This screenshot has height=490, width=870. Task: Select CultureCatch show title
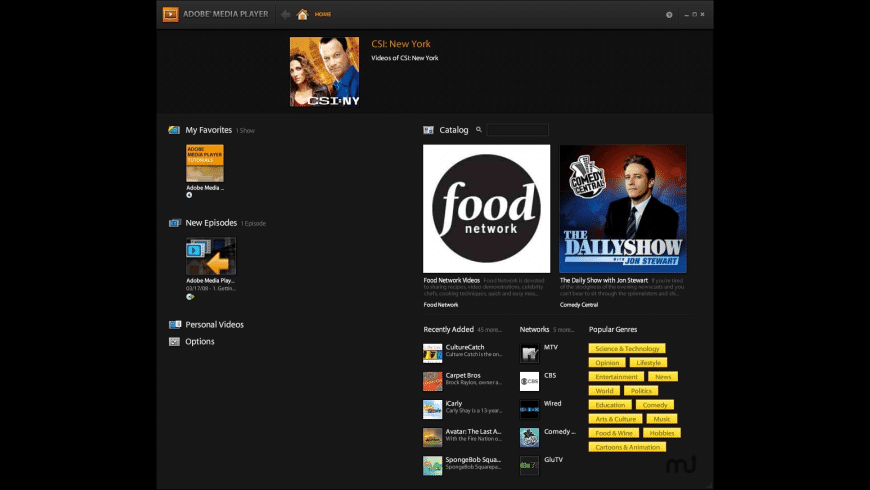click(465, 347)
